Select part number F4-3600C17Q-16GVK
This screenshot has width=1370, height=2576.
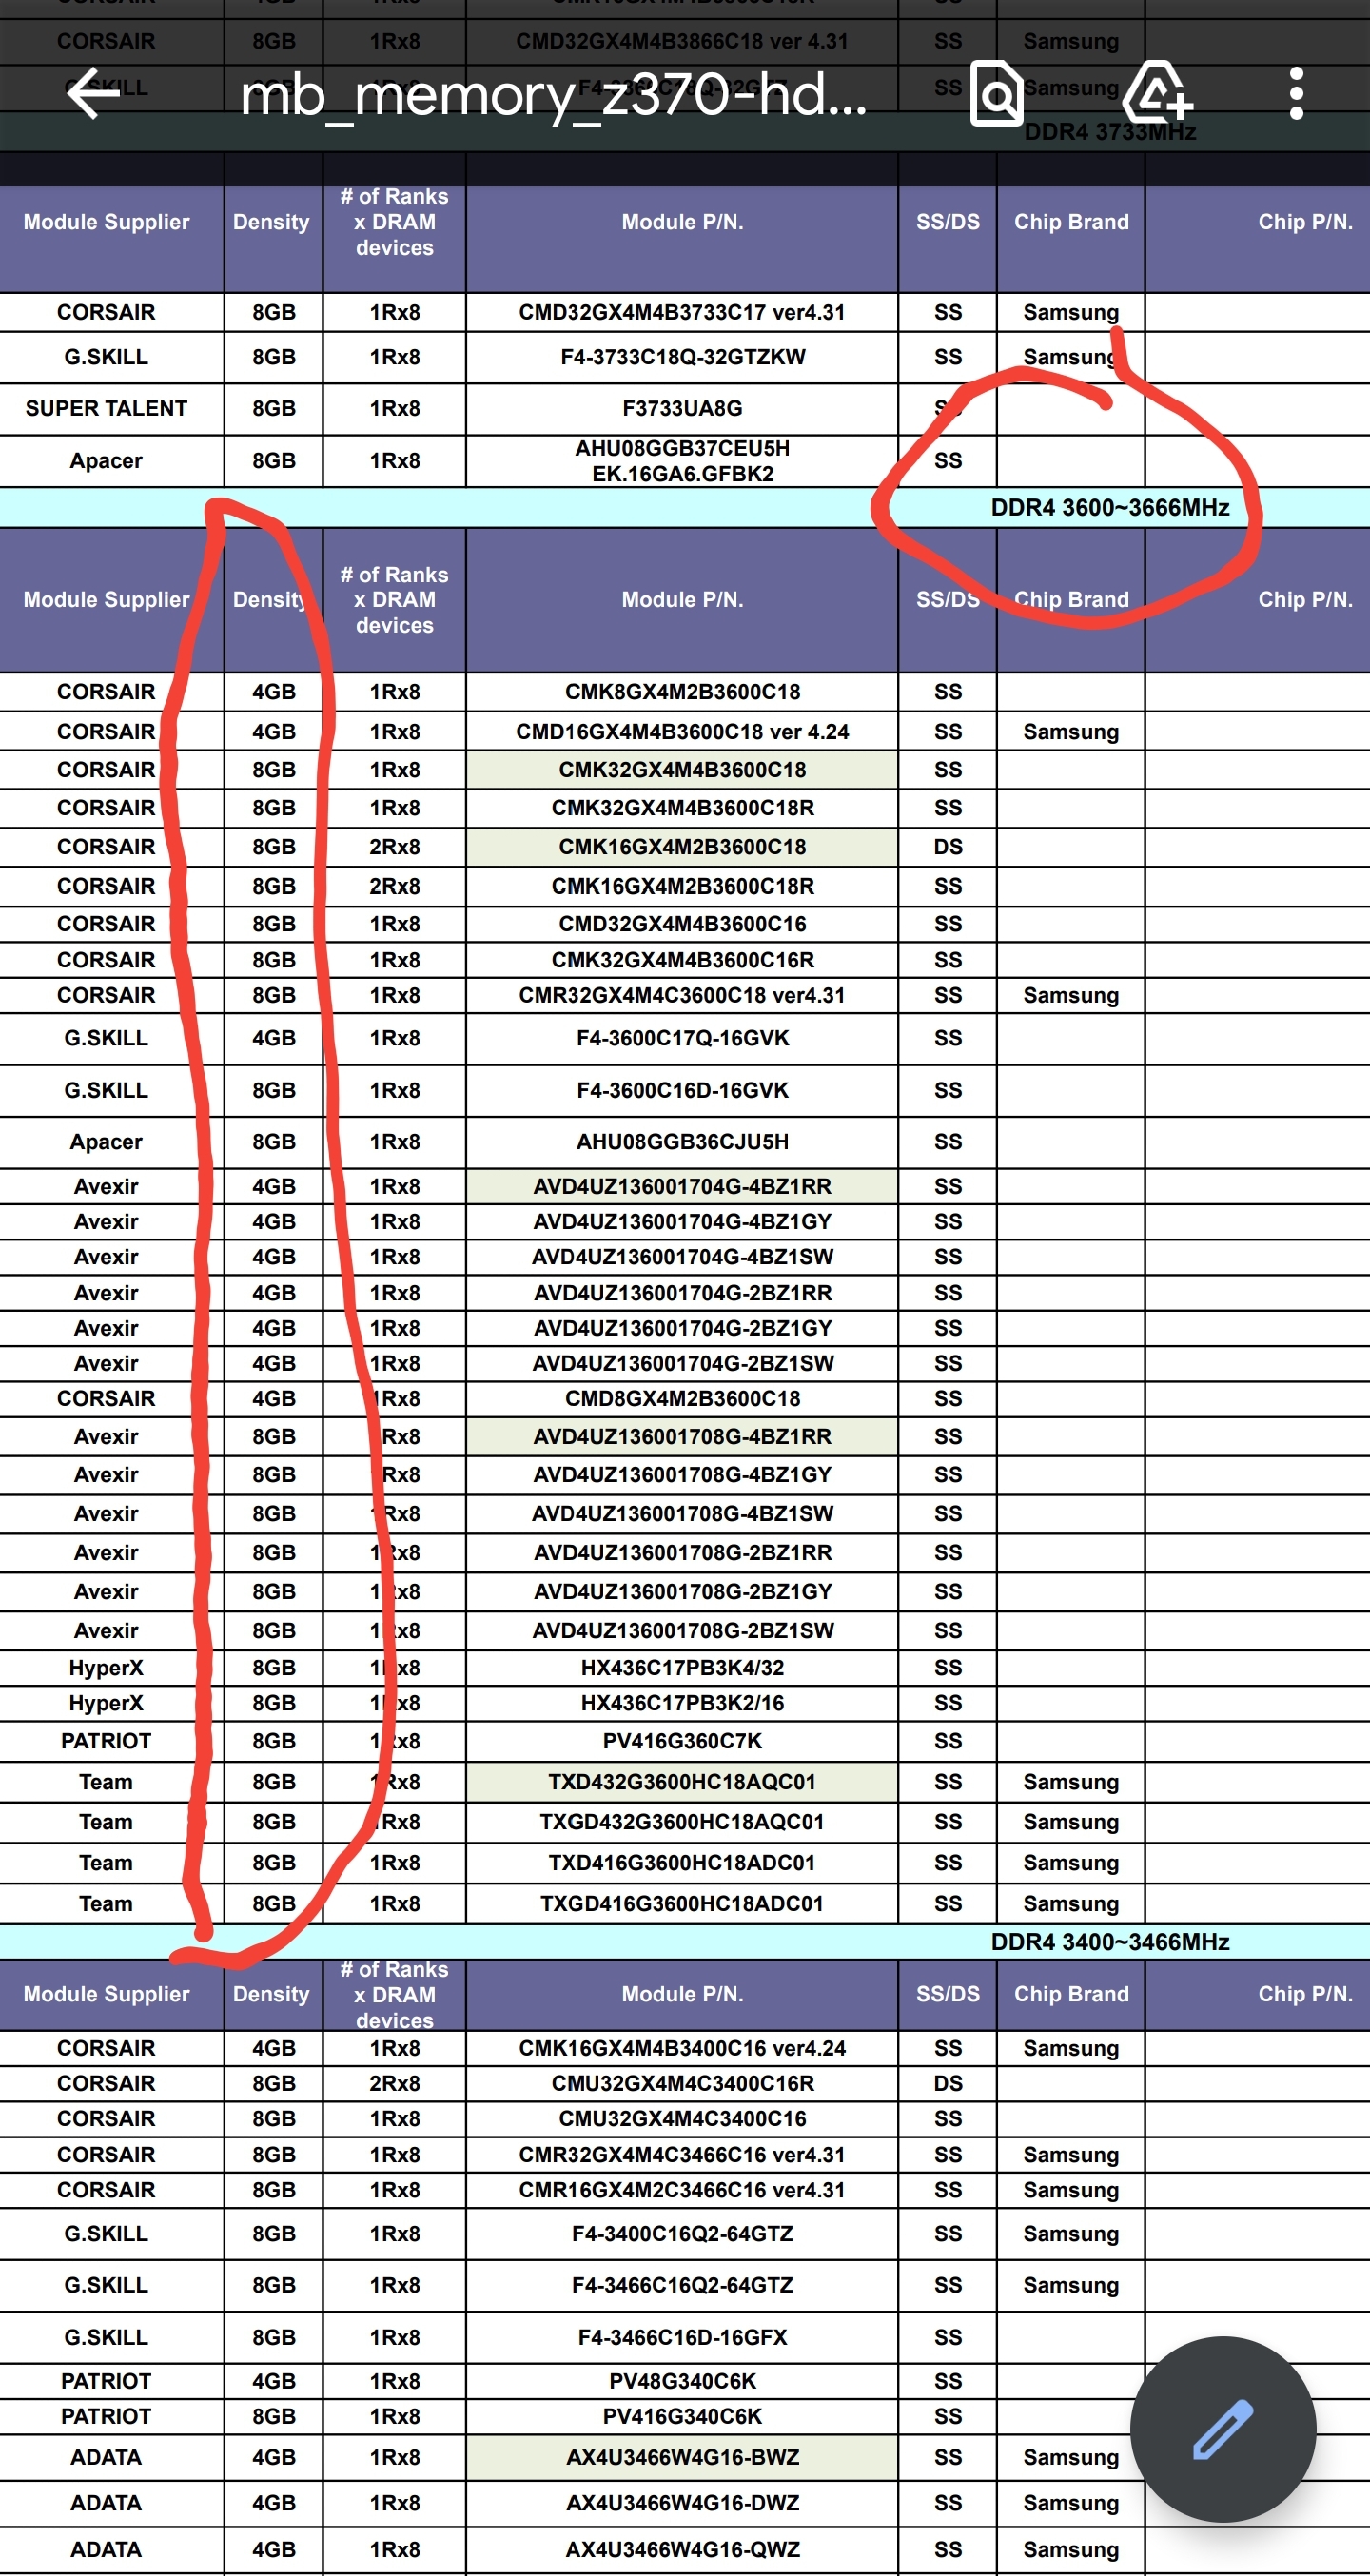click(682, 1038)
